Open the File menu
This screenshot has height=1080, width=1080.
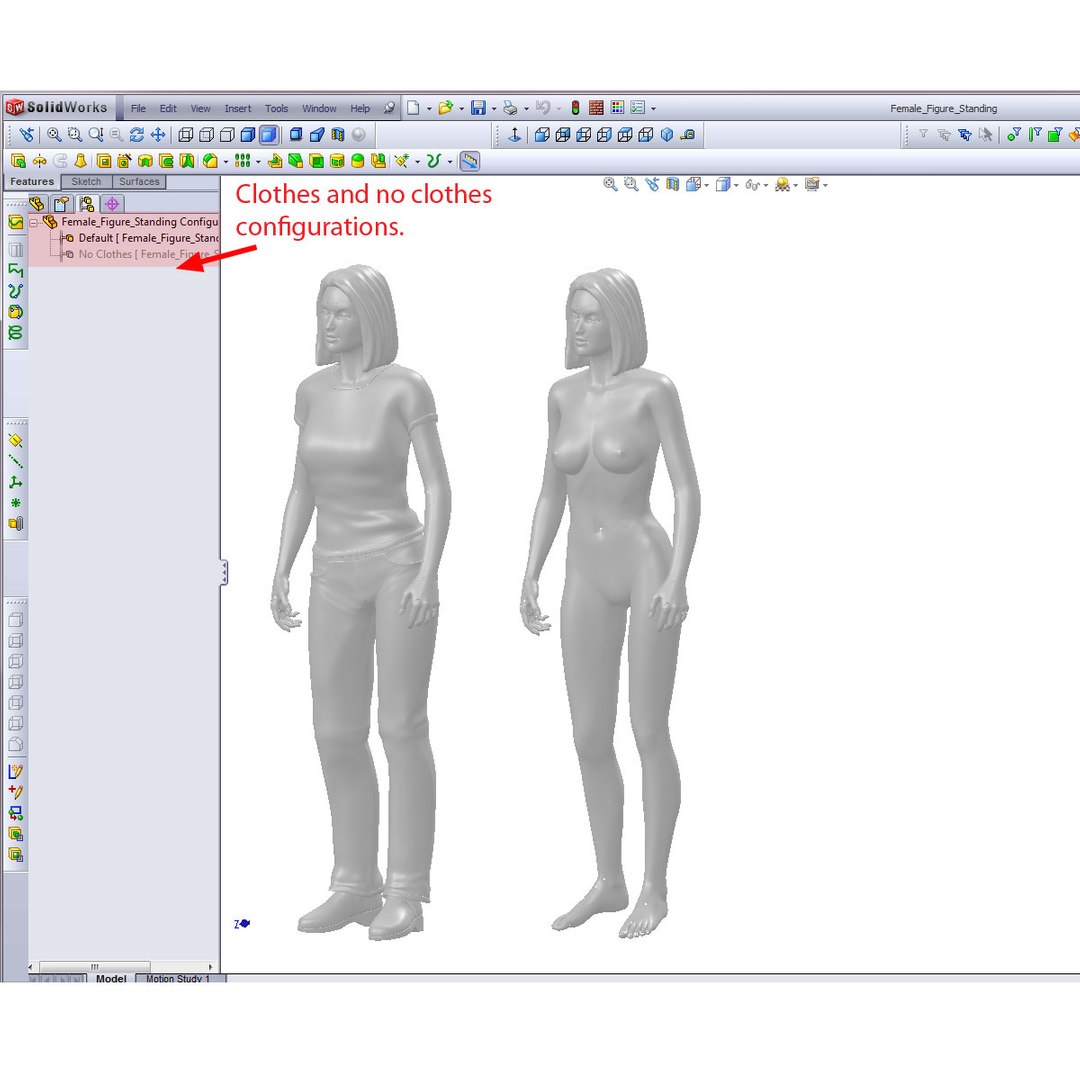(x=138, y=109)
